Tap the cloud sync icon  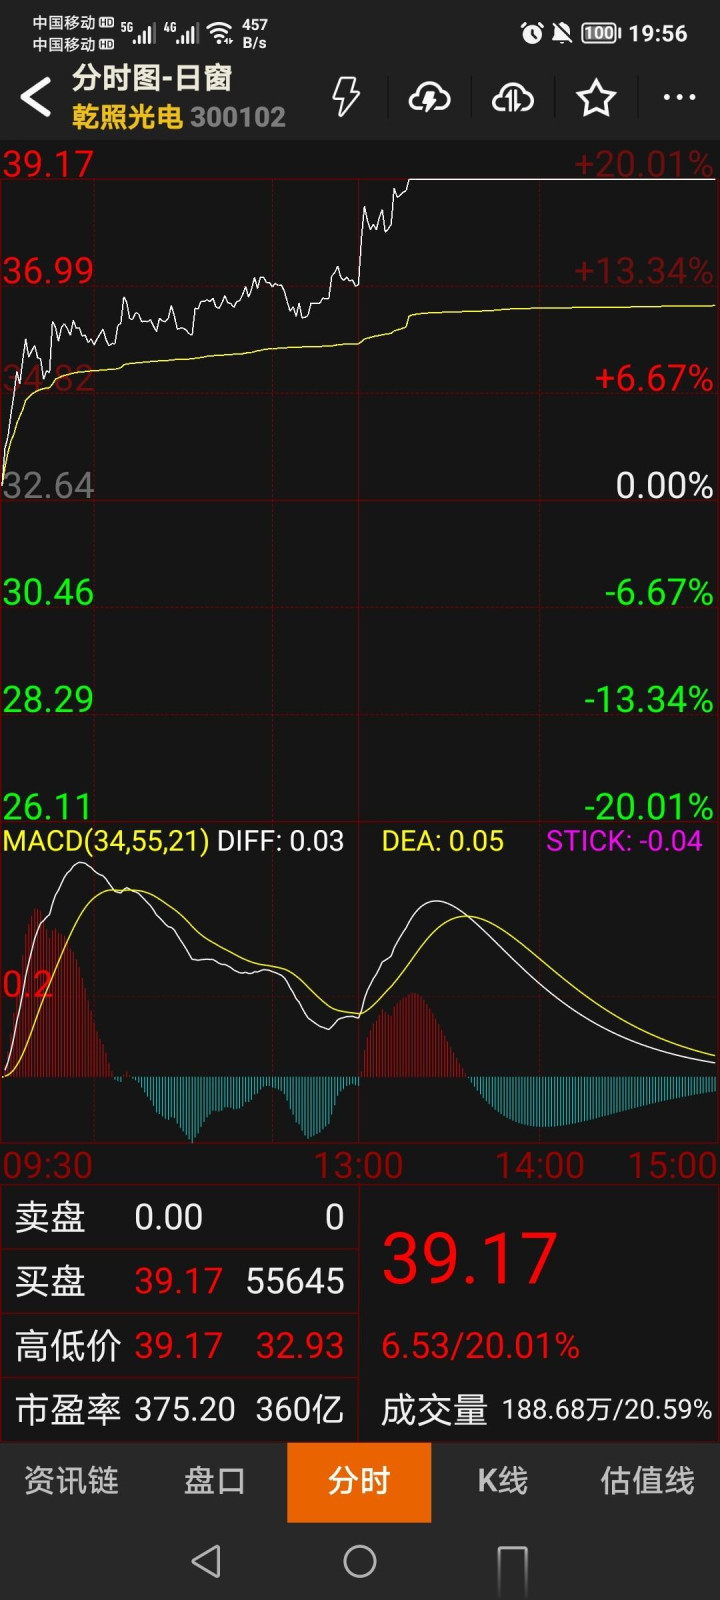[x=513, y=98]
